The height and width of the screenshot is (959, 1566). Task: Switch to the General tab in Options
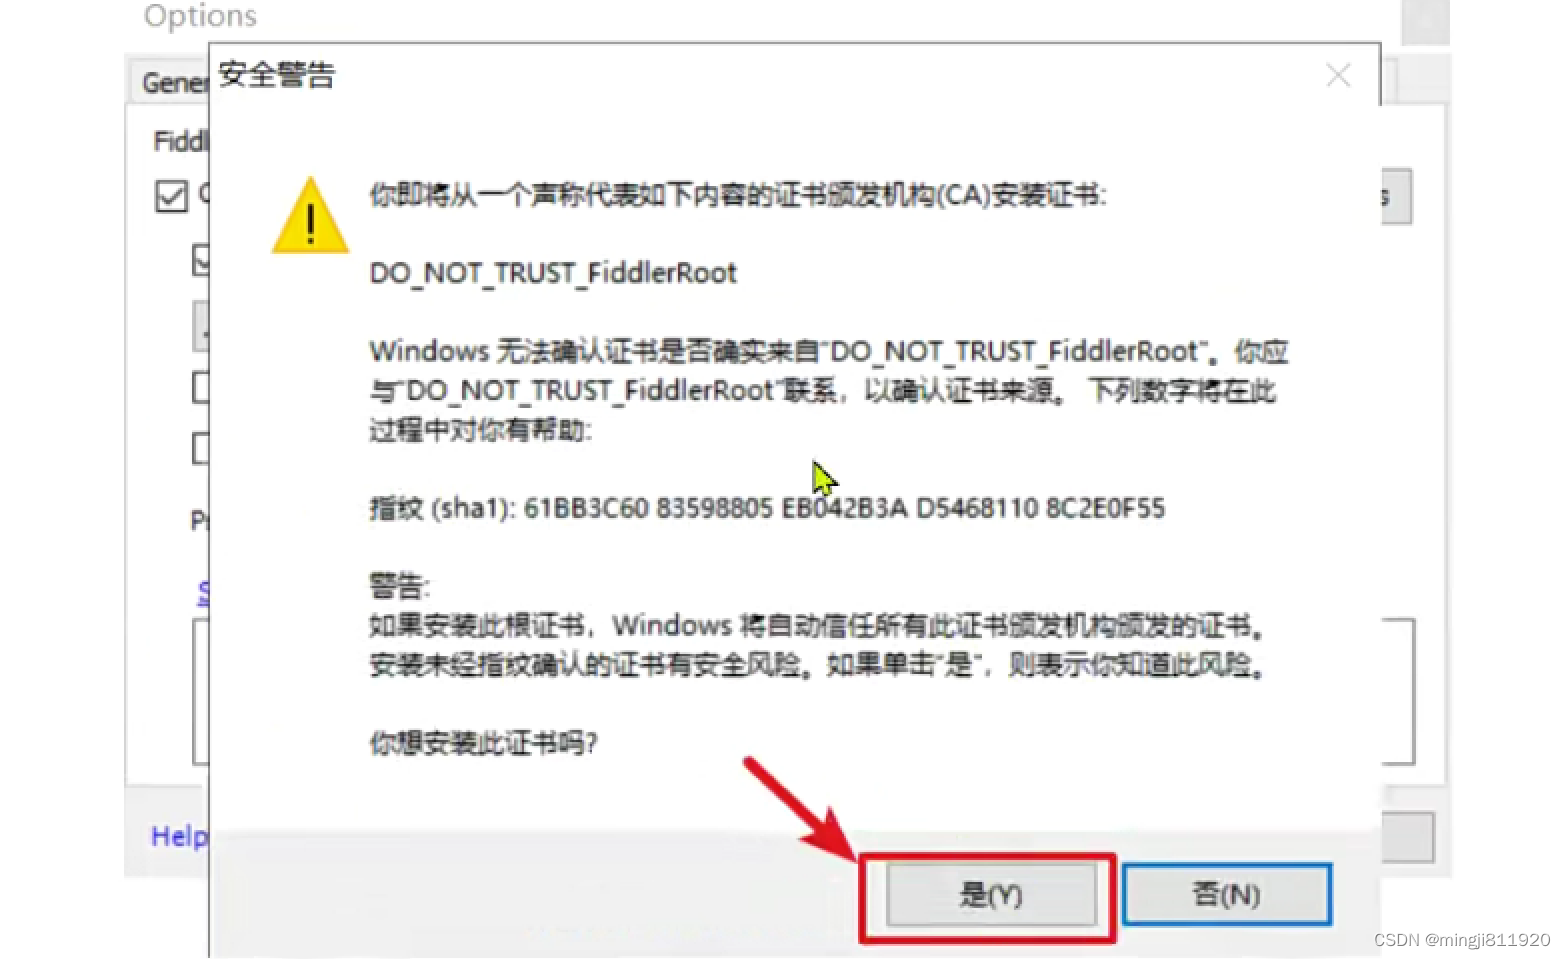172,82
